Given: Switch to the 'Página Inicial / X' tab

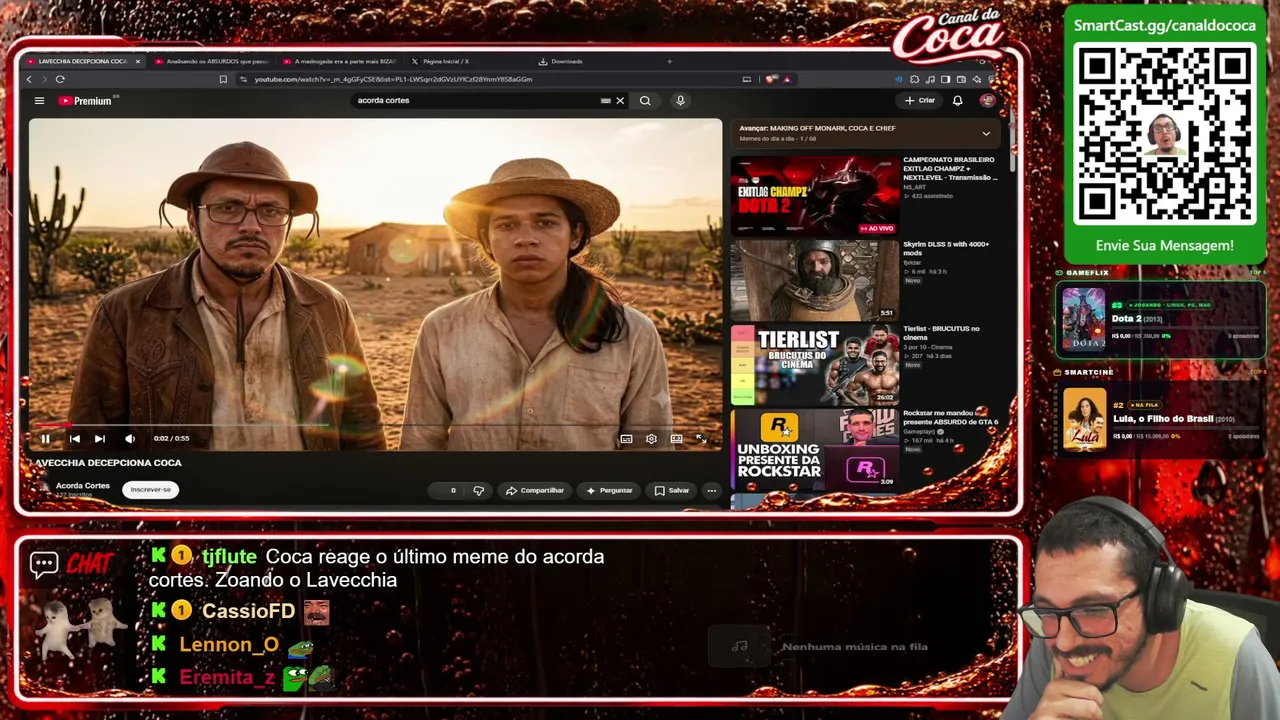Looking at the screenshot, I should [440, 61].
